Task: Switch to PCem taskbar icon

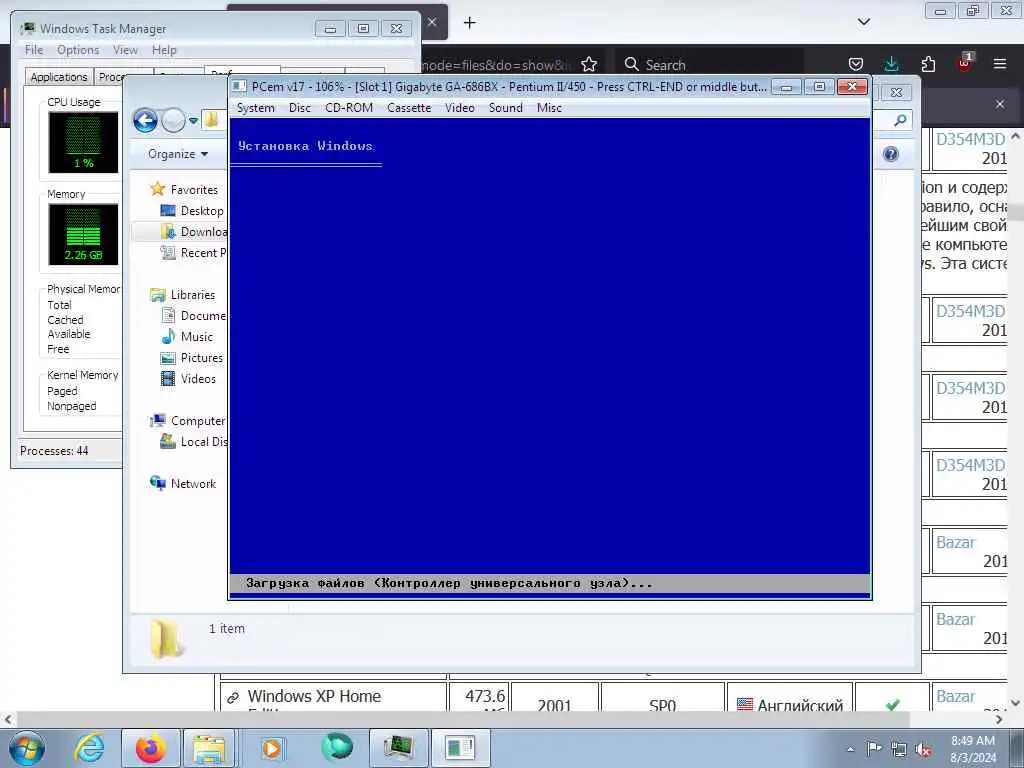Action: pos(460,748)
